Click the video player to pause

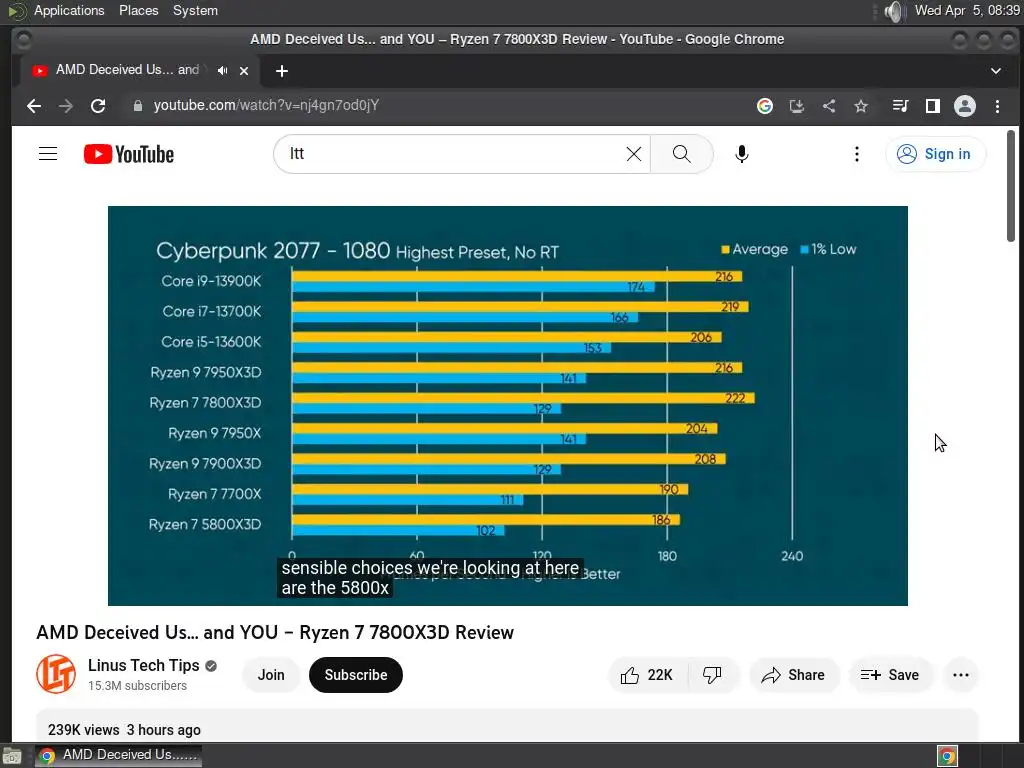(507, 406)
